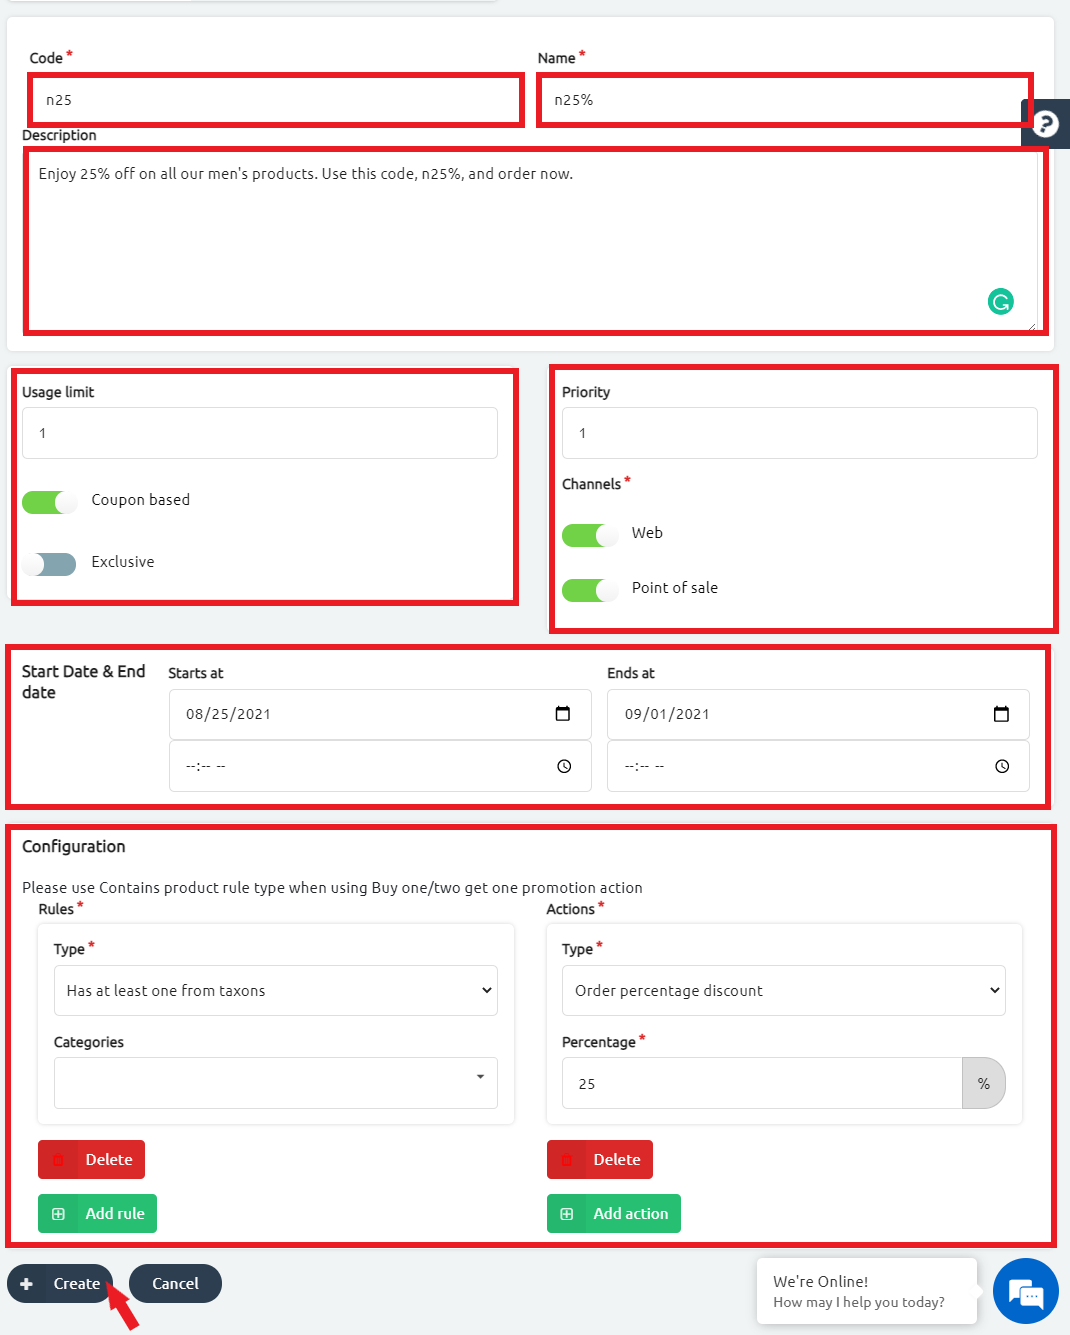Image resolution: width=1070 pixels, height=1335 pixels.
Task: Click the Name input field
Action: (785, 100)
